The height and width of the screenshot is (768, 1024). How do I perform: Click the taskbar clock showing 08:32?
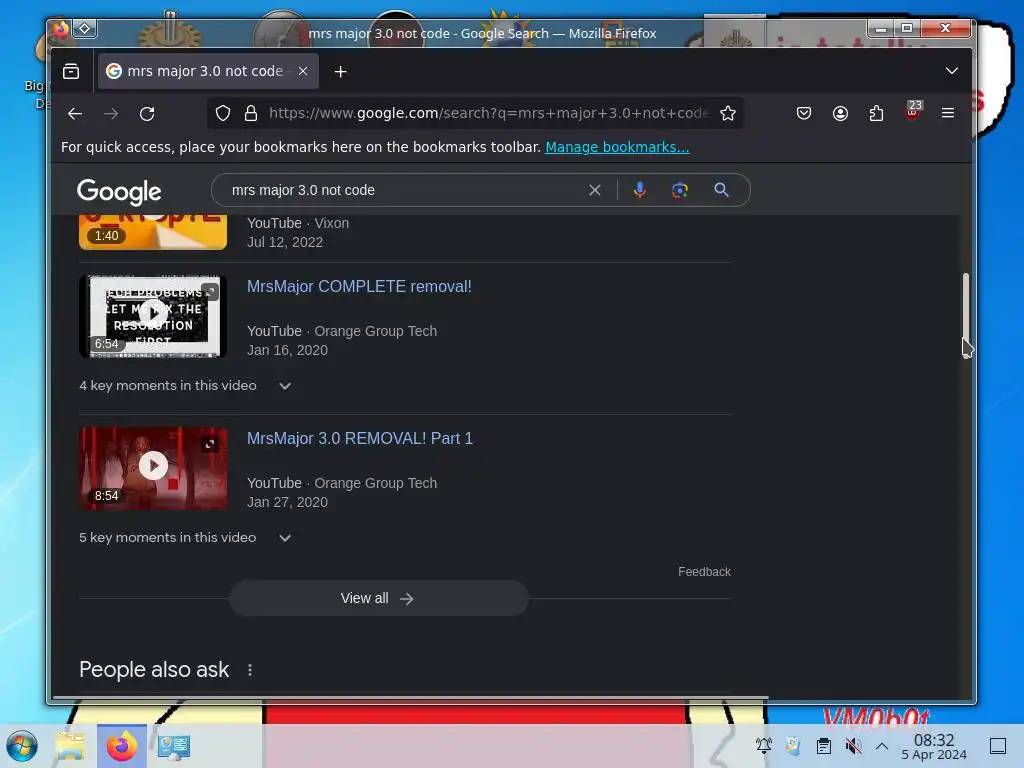[934, 746]
